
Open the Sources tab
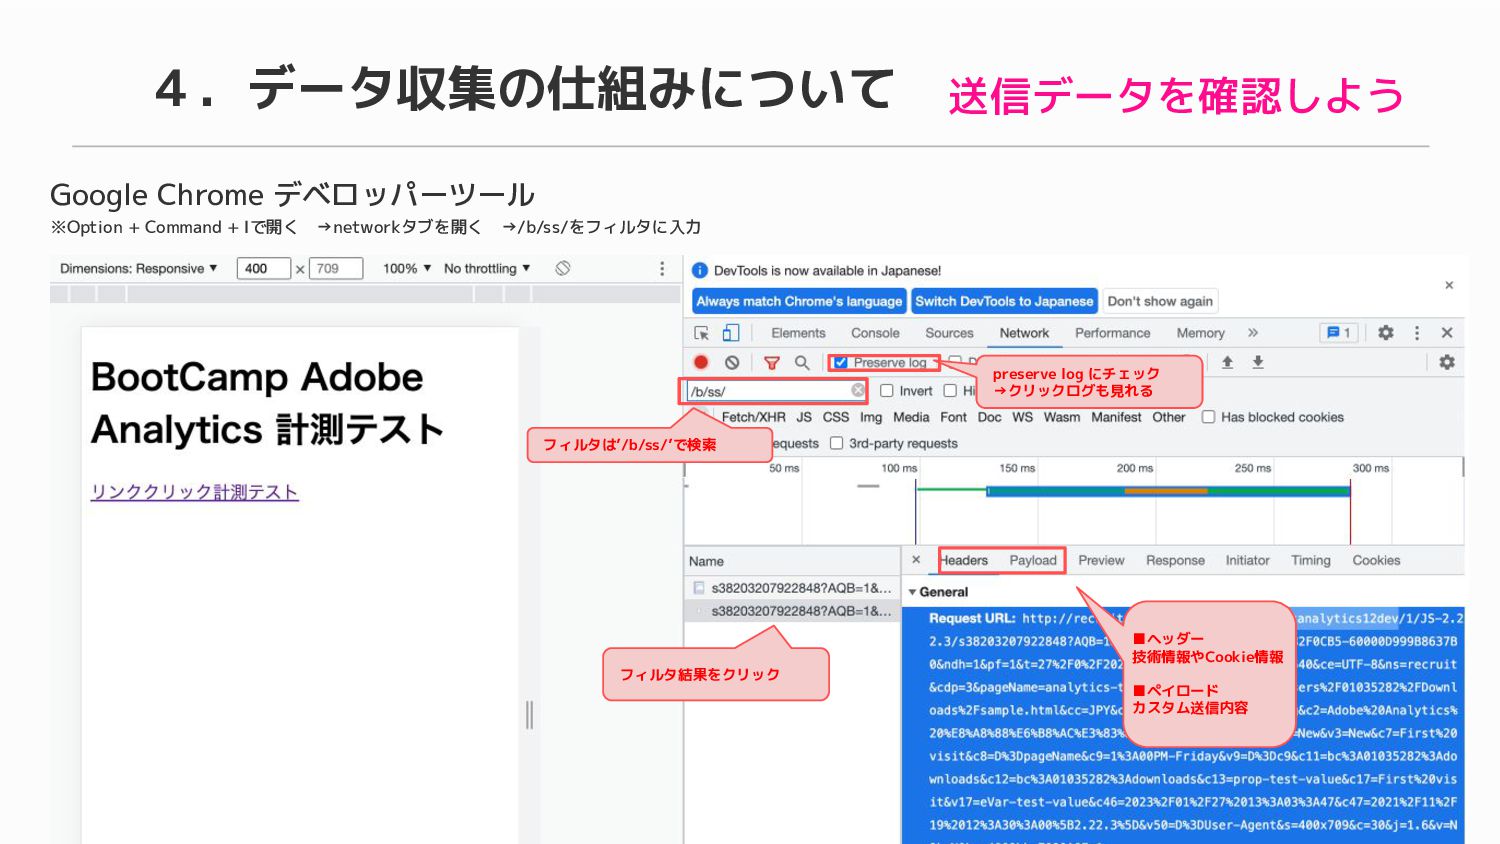coord(949,333)
